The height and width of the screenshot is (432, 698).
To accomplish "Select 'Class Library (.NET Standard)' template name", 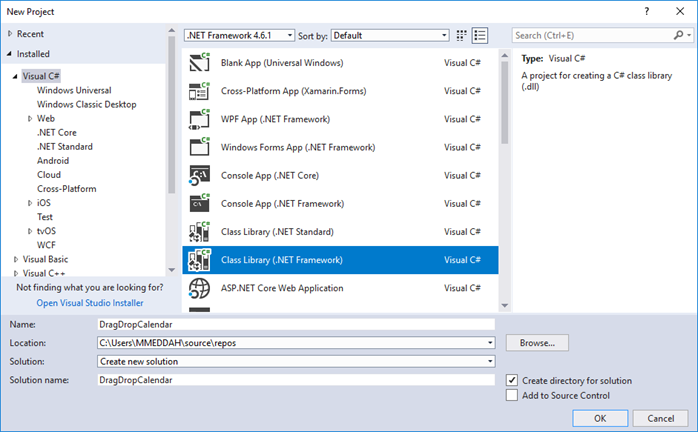I will (x=277, y=232).
